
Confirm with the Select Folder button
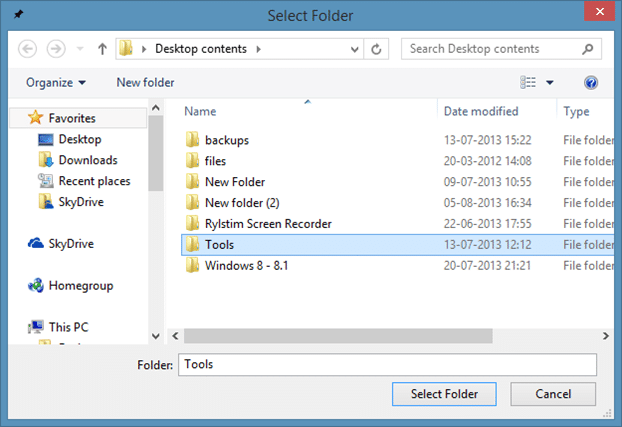coord(444,394)
